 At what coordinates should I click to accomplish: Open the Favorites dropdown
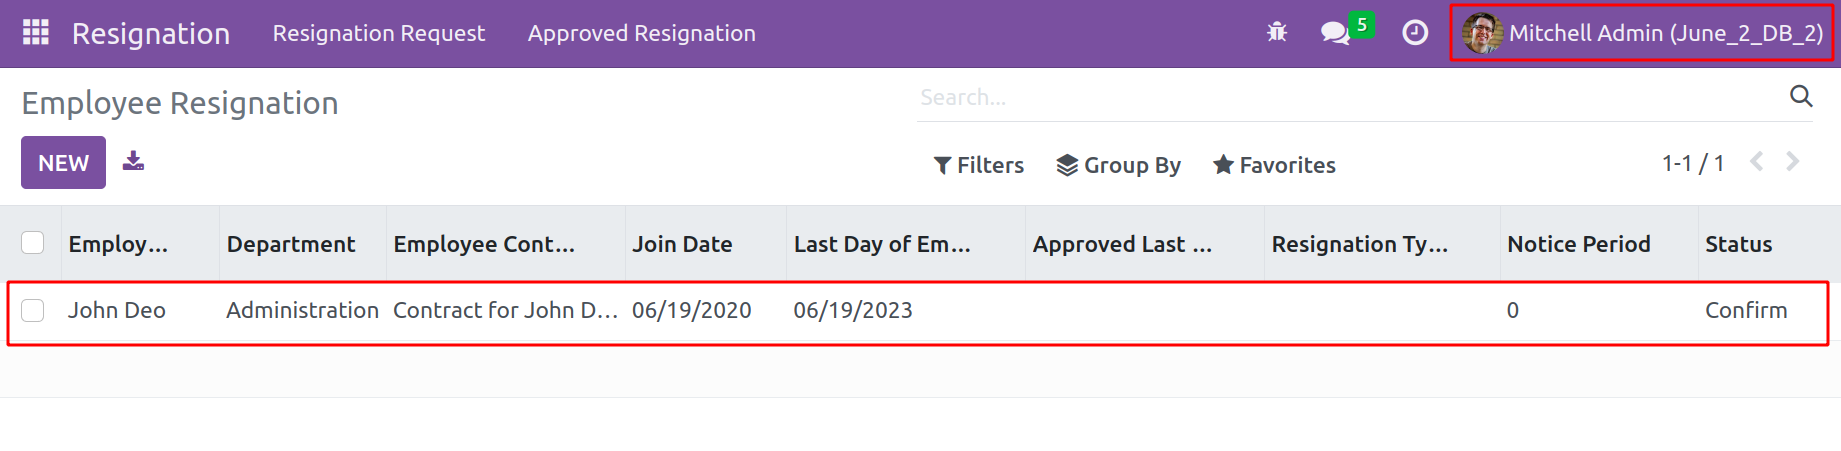coord(1275,165)
